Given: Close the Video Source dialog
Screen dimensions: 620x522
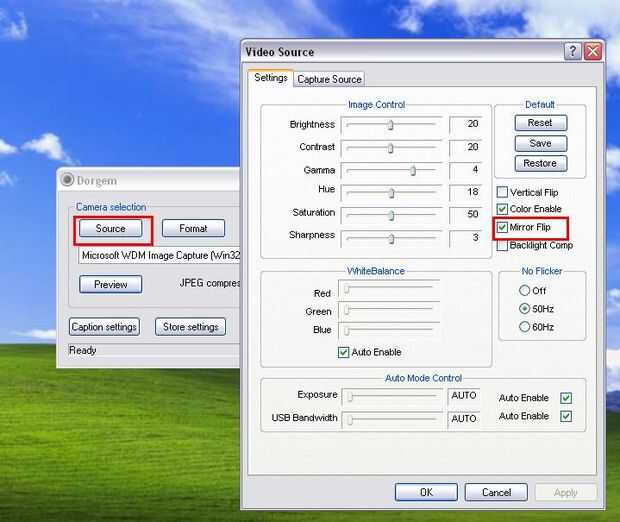Looking at the screenshot, I should [x=593, y=51].
